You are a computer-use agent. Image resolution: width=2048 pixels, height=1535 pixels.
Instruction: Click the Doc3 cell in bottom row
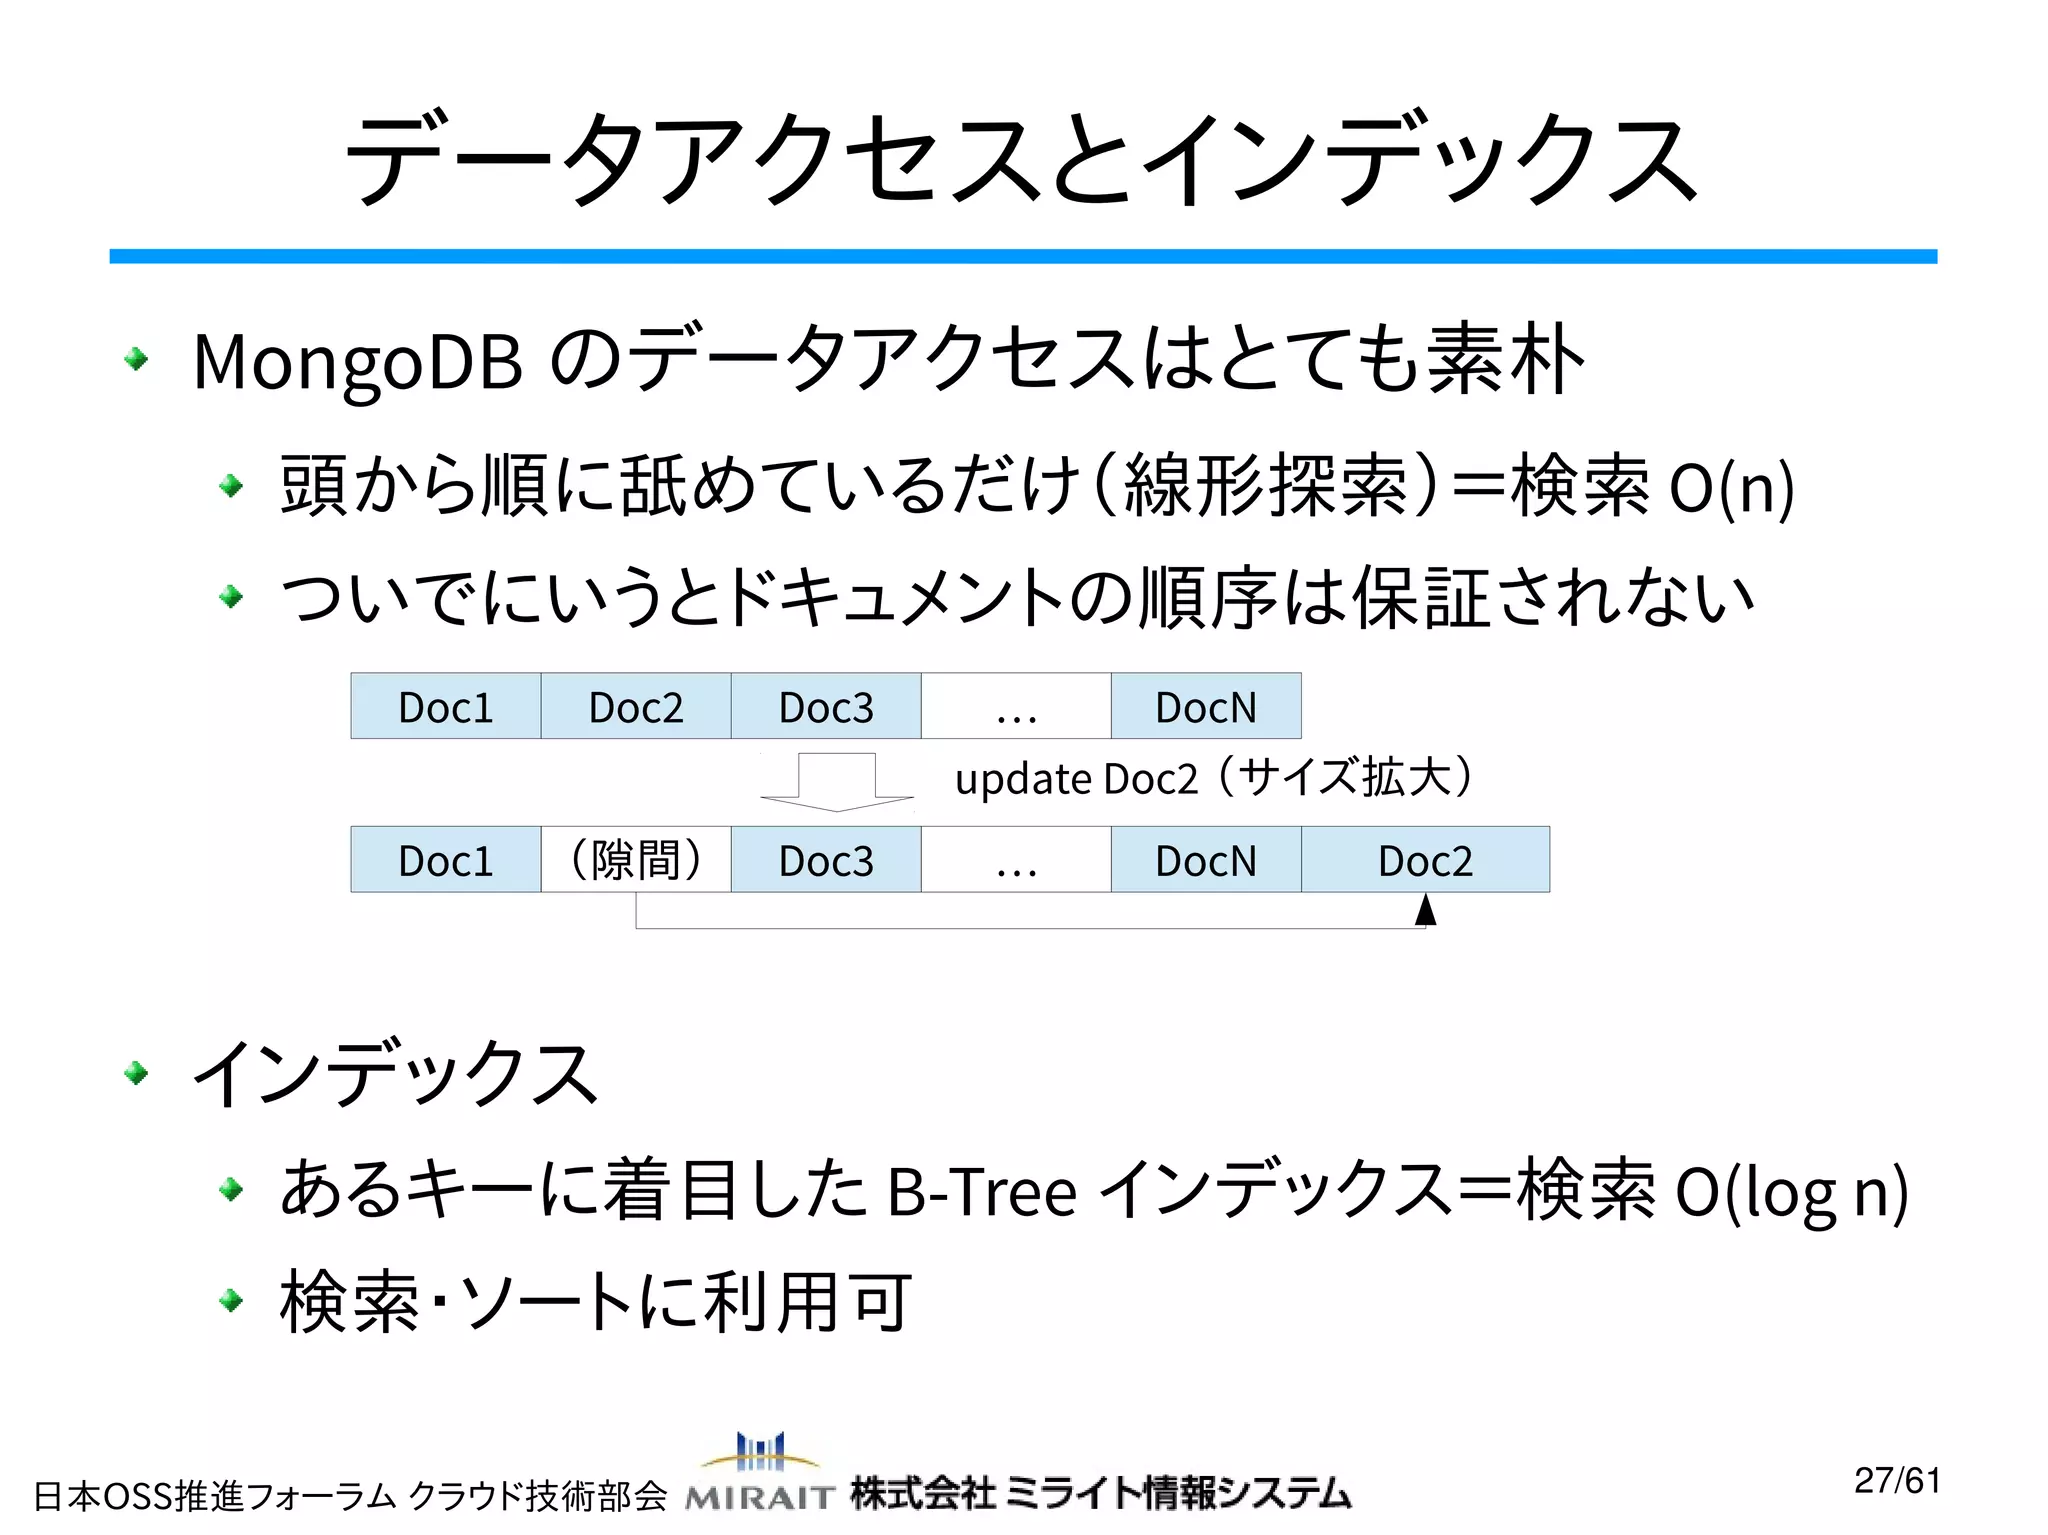[x=826, y=859]
